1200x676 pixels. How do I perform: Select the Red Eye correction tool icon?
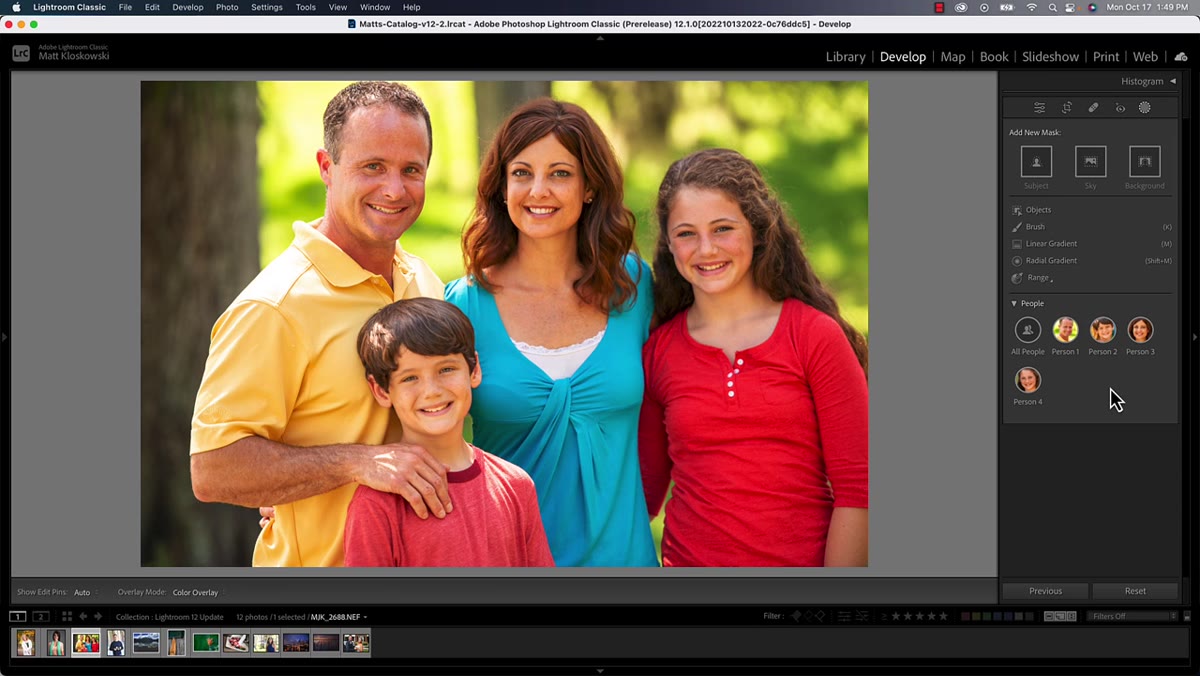pos(1120,108)
